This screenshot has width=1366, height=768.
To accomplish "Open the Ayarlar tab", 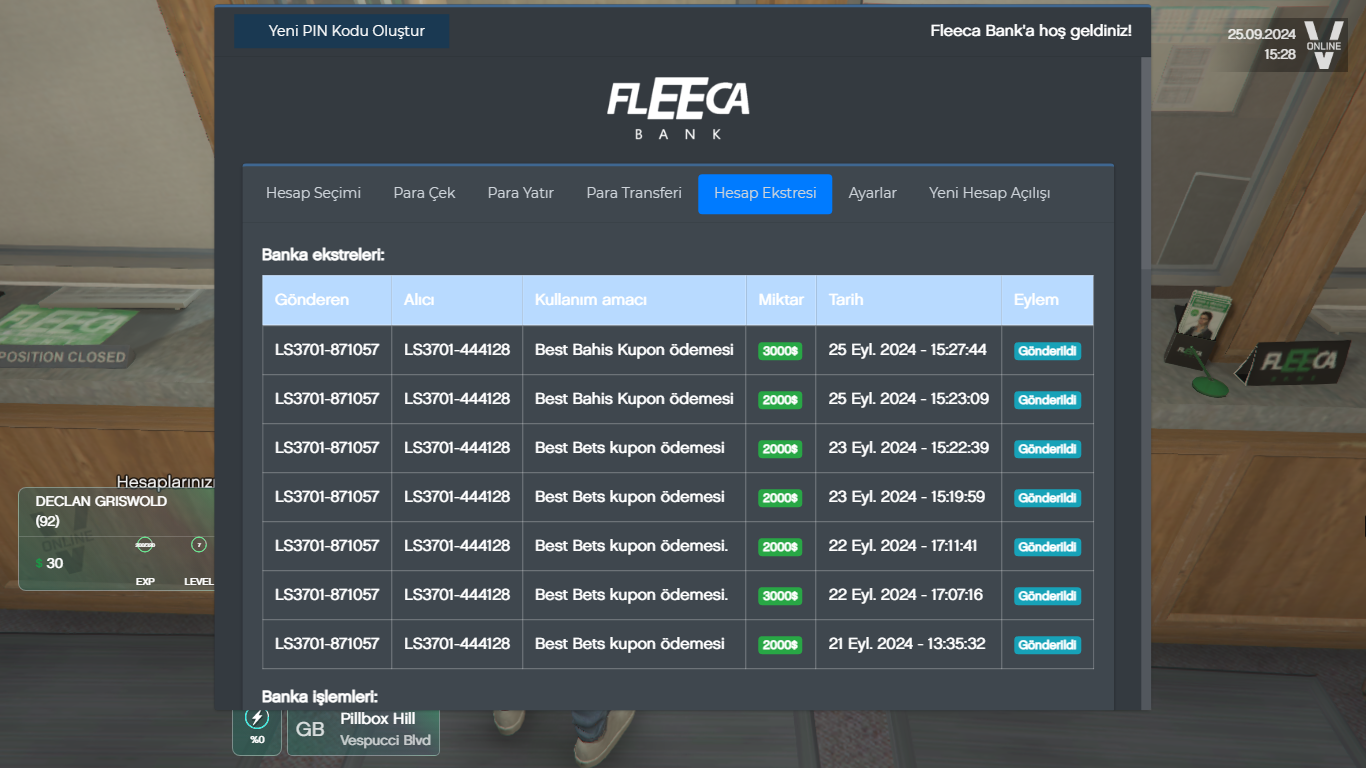I will pyautogui.click(x=873, y=193).
